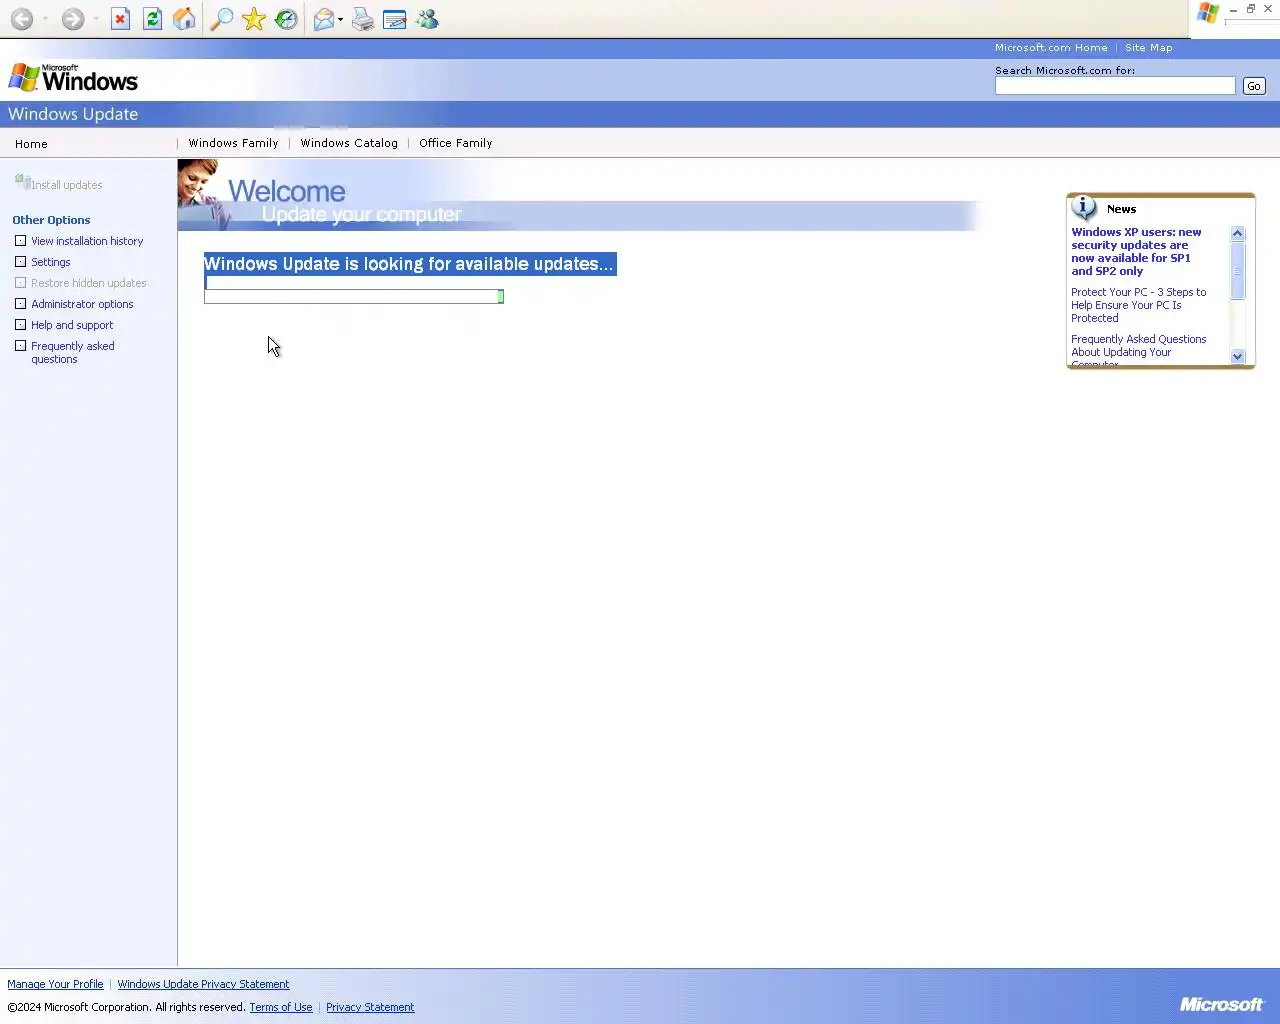Click the Microsoft Windows logo
Screen dimensions: 1280x1024
[x=73, y=78]
